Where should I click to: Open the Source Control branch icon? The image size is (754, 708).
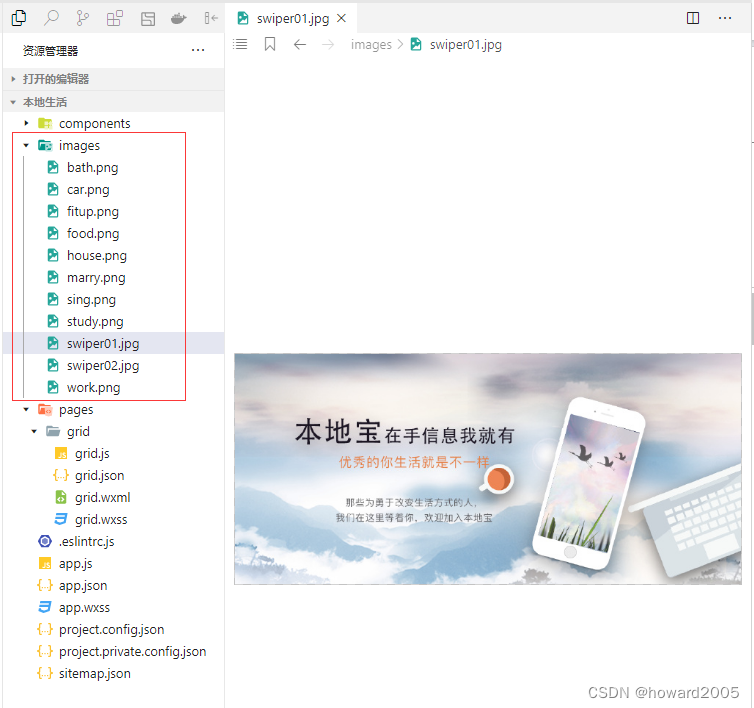[x=83, y=18]
